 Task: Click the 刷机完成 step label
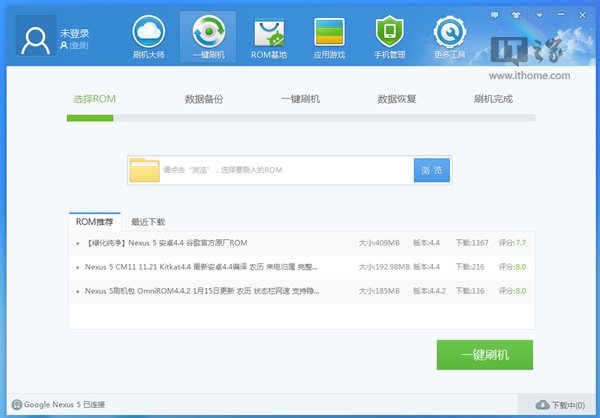(493, 99)
